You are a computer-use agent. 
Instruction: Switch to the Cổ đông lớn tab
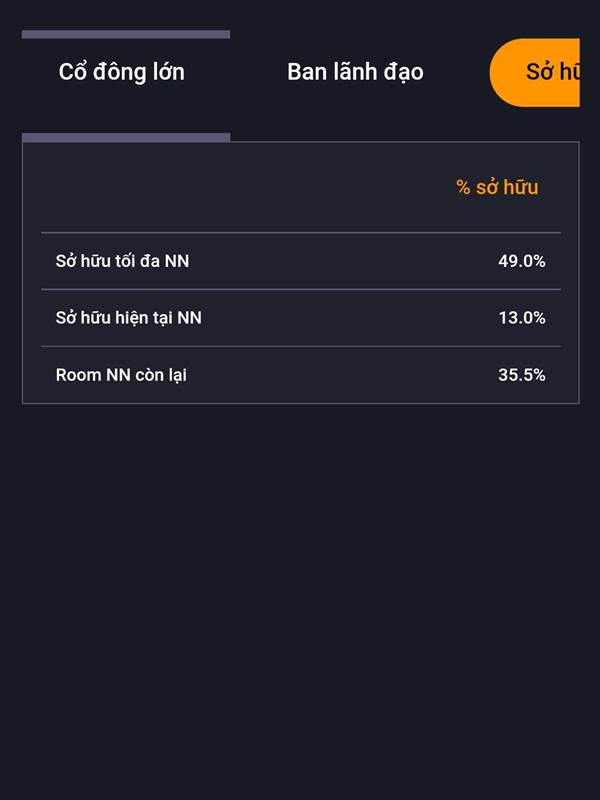coord(121,72)
